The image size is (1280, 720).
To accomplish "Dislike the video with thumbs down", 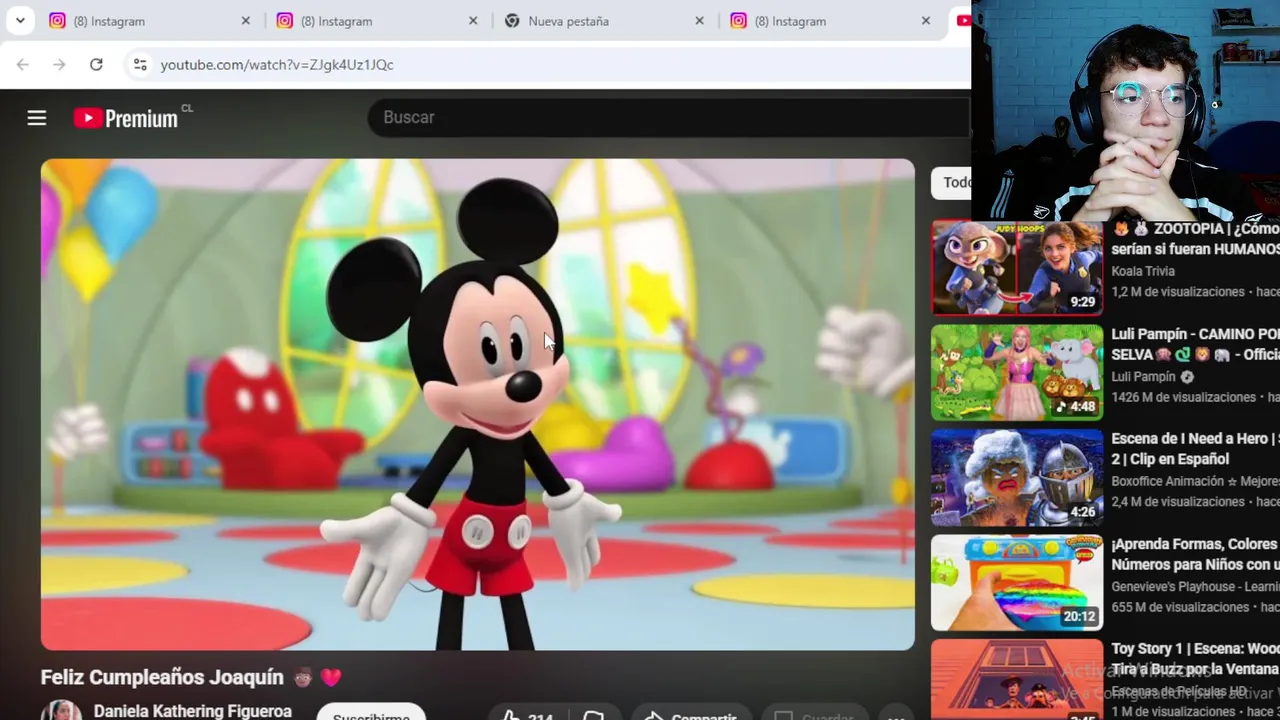I will 593,714.
